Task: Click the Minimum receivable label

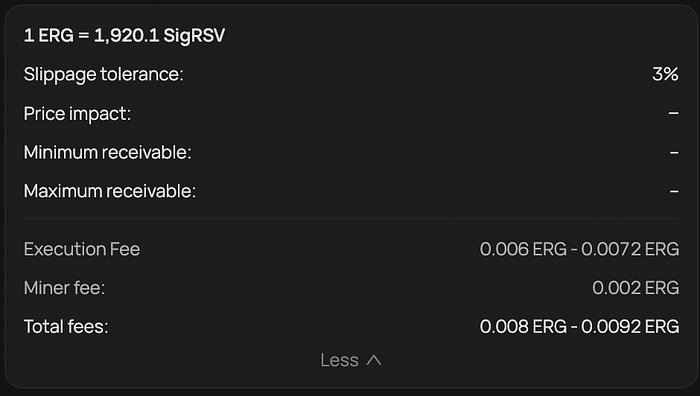Action: pos(108,152)
